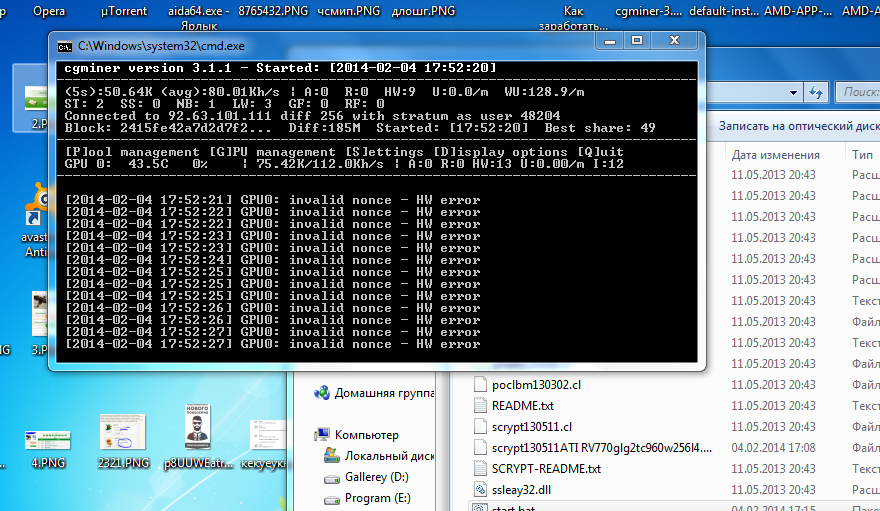Open the Explorer address bar dropdown arrow
Screen dimensions: 880x511
[x=793, y=93]
